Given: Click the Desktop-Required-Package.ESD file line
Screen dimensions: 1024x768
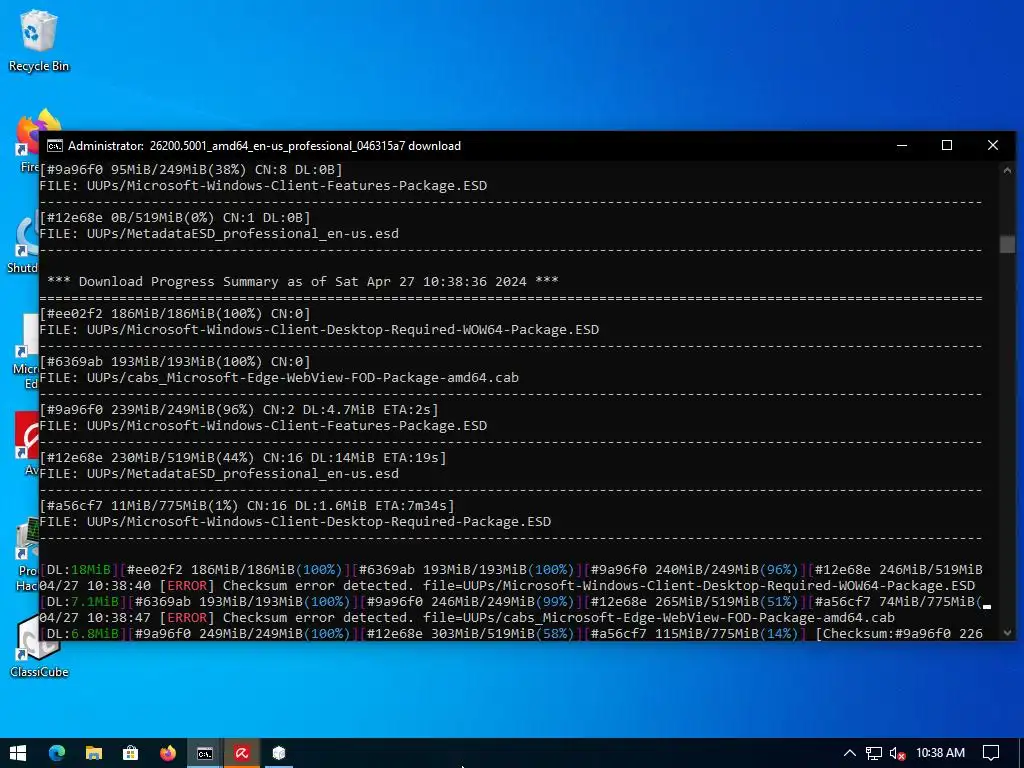Looking at the screenshot, I should 295,522.
